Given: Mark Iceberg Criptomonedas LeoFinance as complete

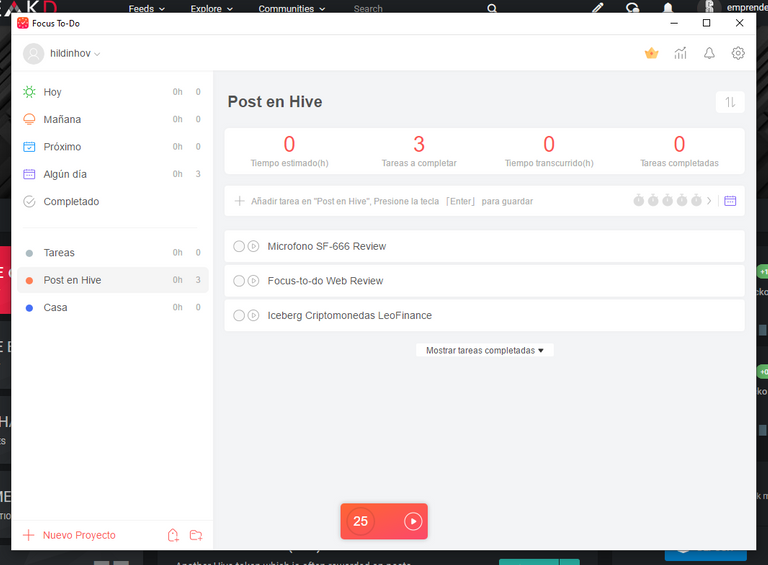Looking at the screenshot, I should [x=239, y=315].
